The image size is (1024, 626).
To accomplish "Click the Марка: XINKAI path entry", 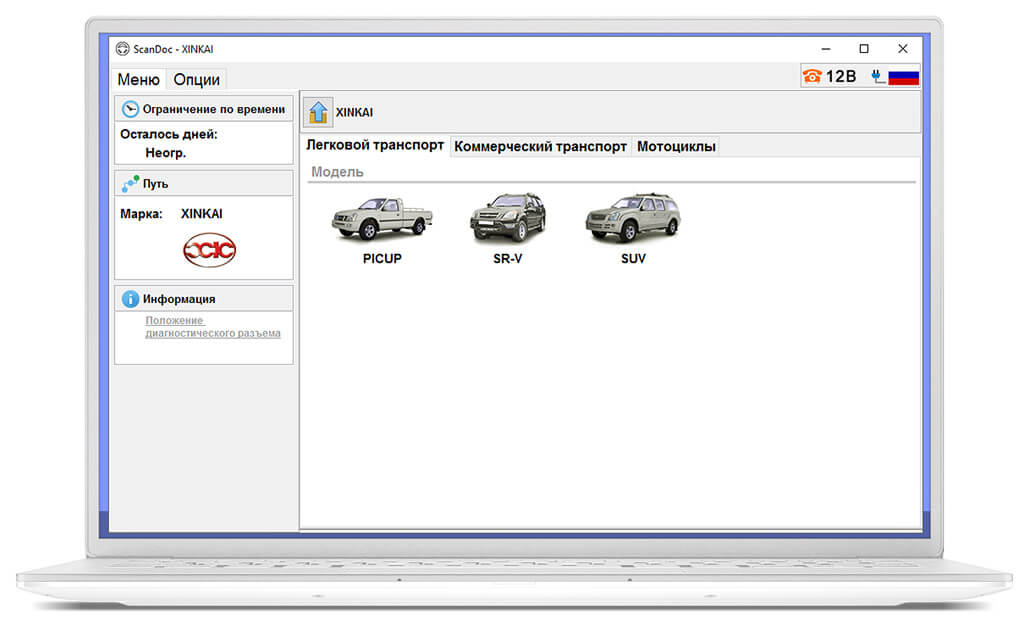I will click(171, 213).
